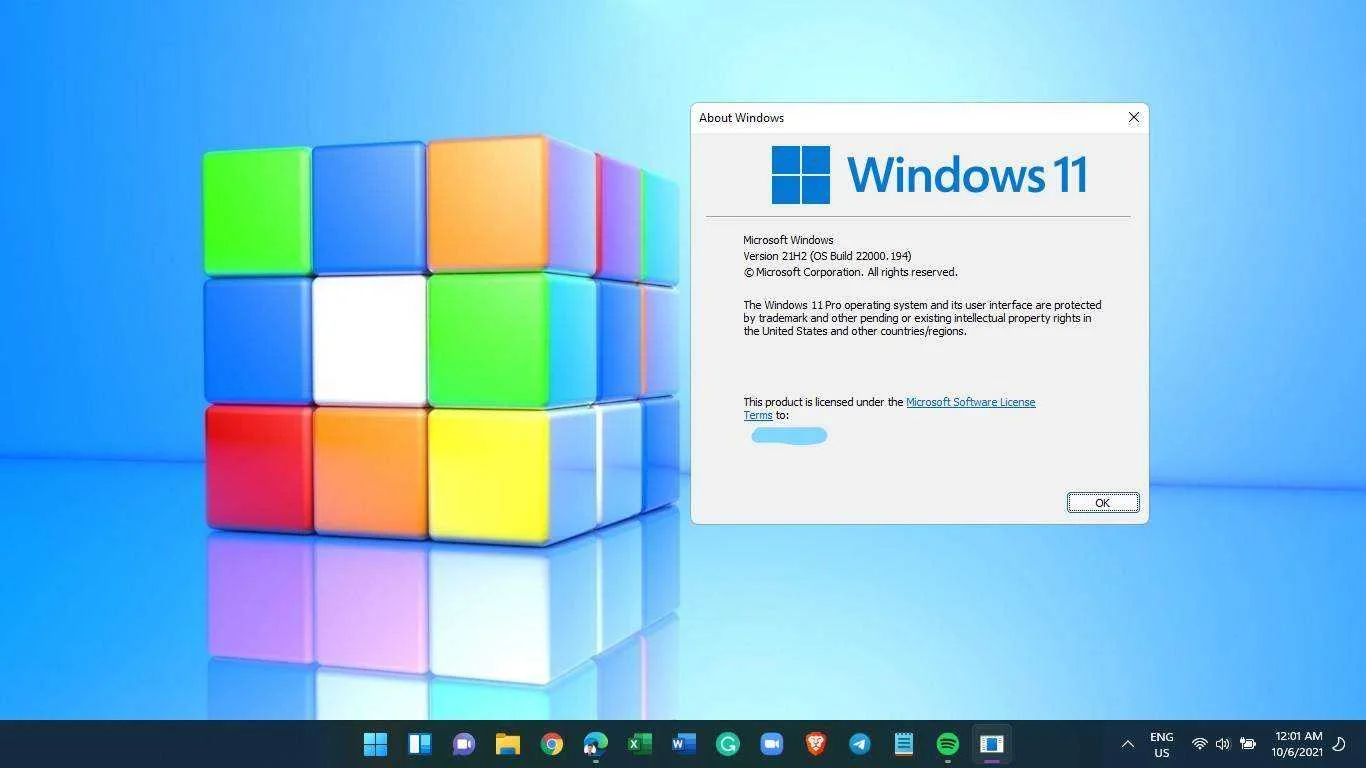Viewport: 1366px width, 768px height.
Task: Click the battery status tray icon
Action: [1248, 744]
